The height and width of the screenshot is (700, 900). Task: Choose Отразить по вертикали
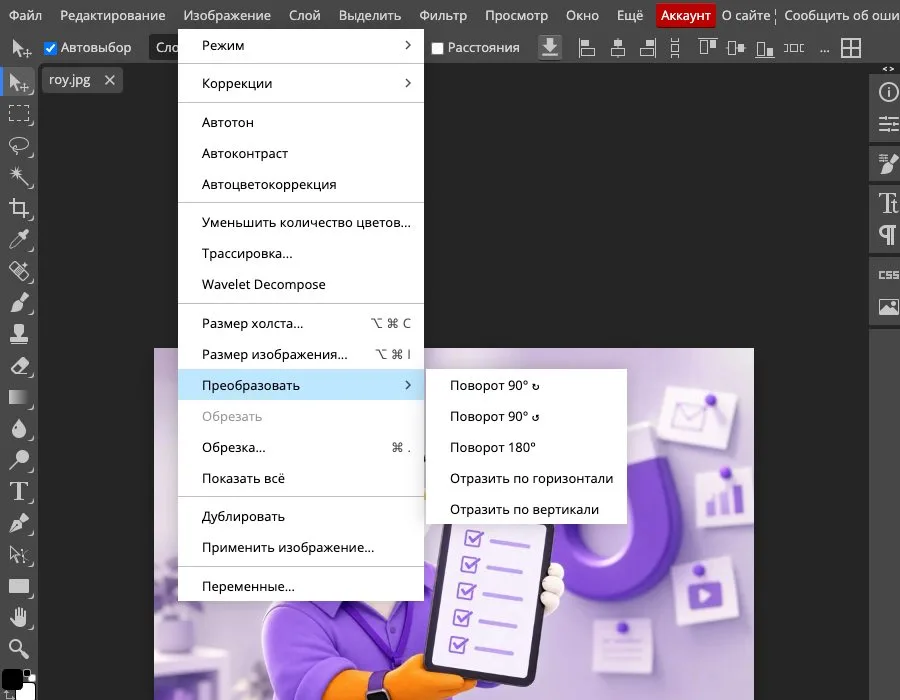click(x=526, y=510)
